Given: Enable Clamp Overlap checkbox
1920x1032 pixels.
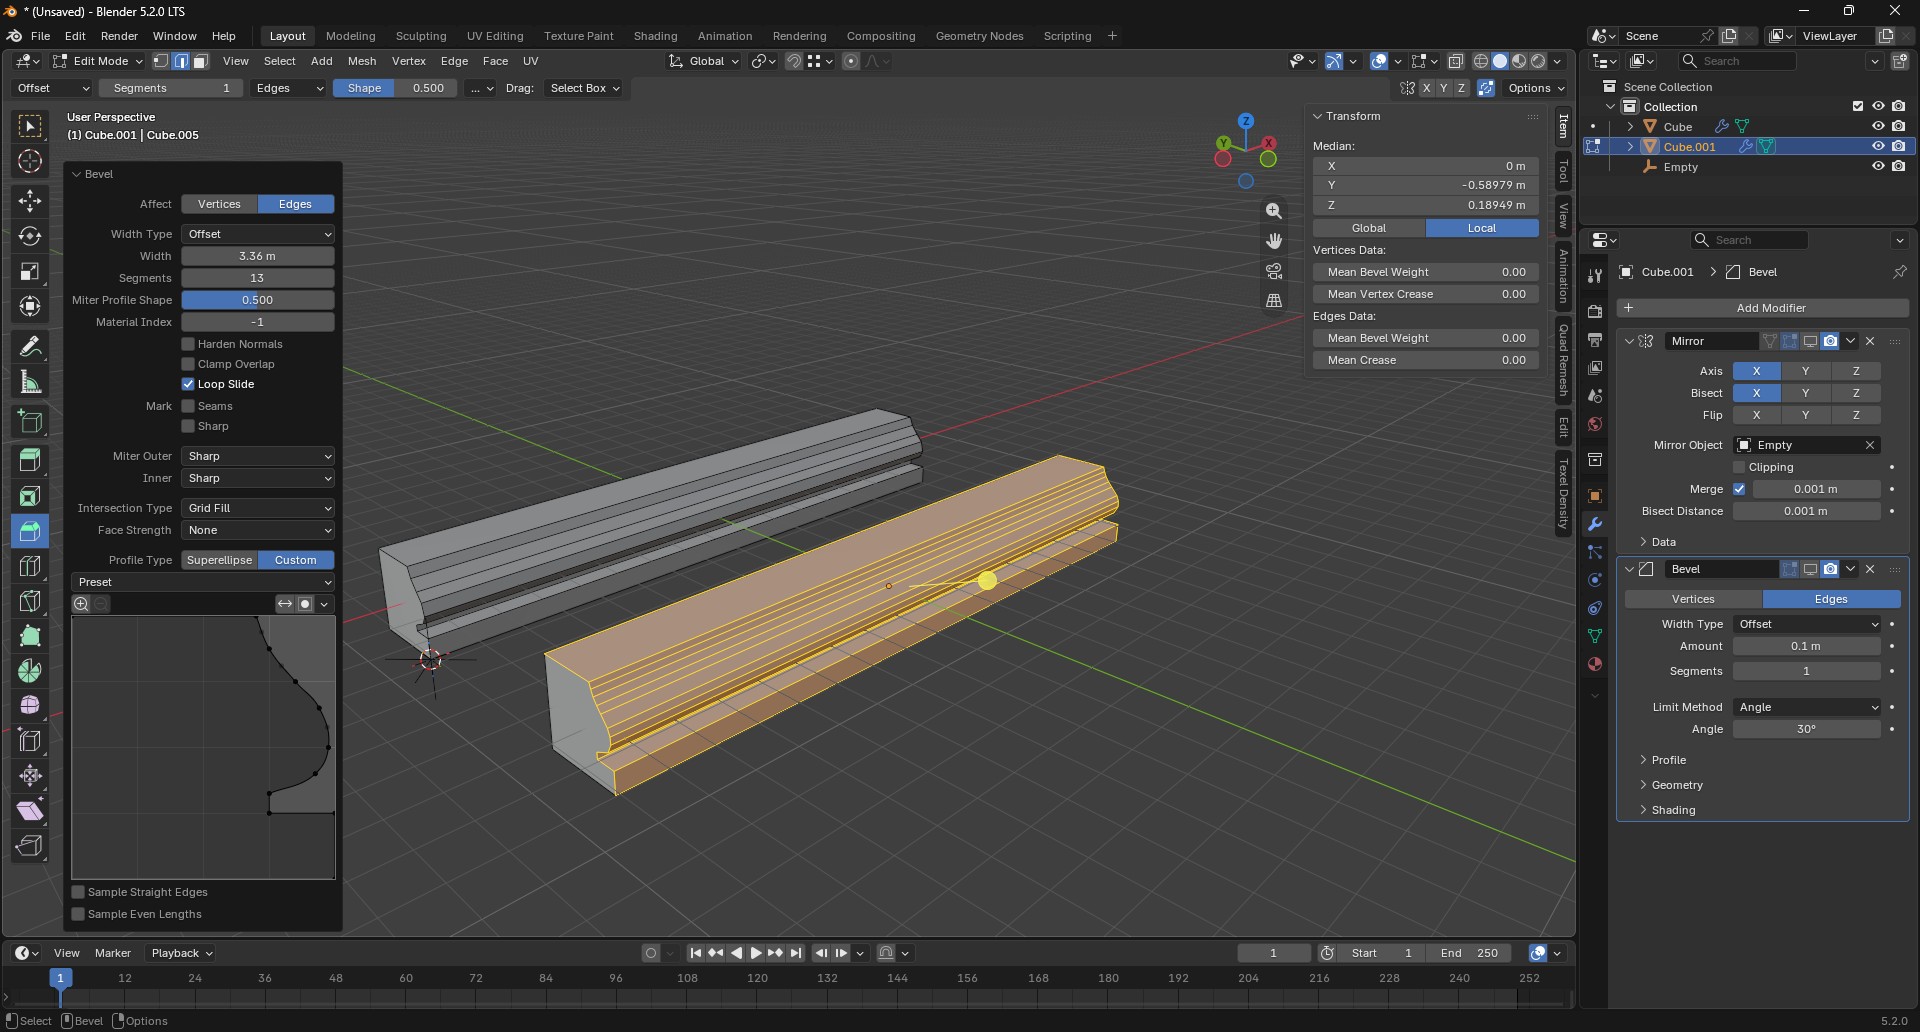Looking at the screenshot, I should (188, 364).
